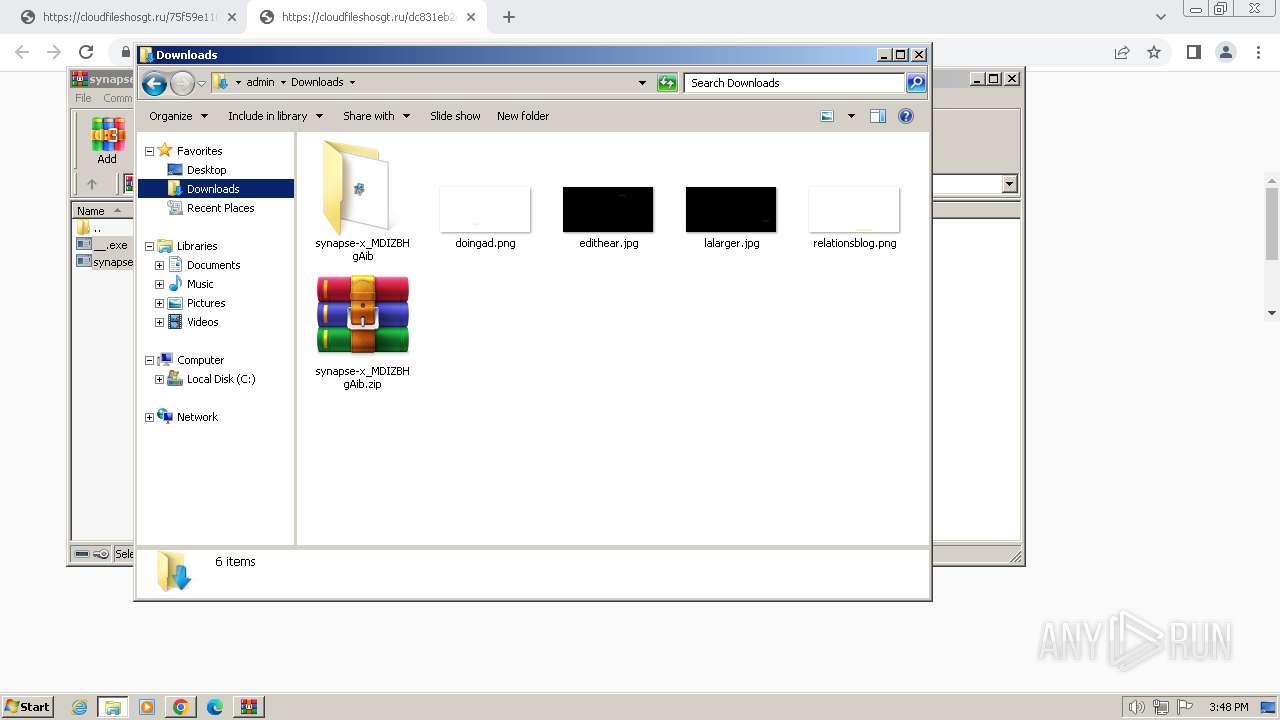1280x720 pixels.
Task: Expand the Local Disk (C:) node
Action: click(159, 379)
